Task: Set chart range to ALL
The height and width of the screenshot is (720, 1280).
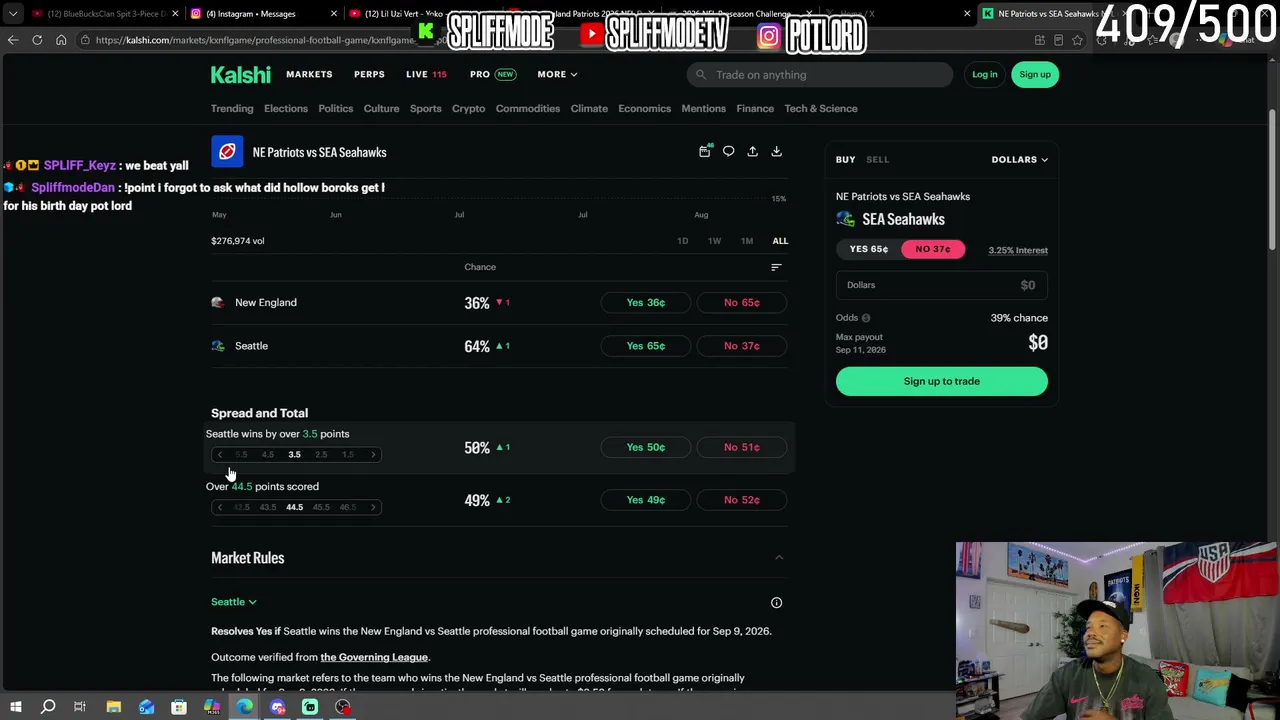Action: 780,241
